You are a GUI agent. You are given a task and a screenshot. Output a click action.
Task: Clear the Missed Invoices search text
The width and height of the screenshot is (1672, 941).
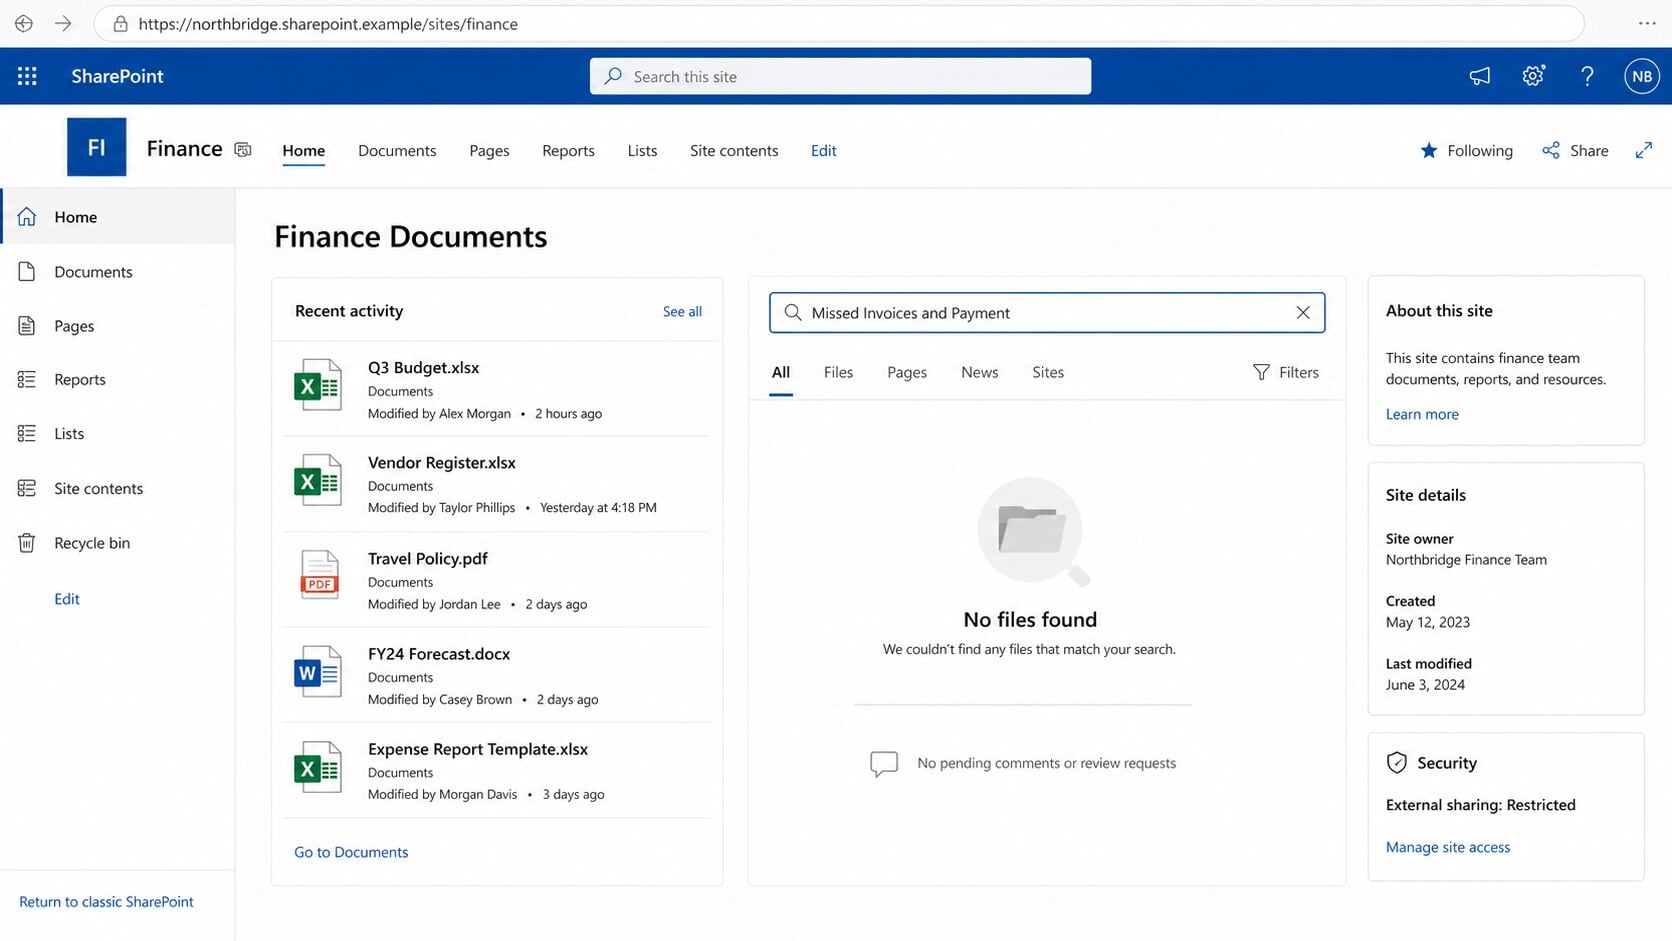(1303, 312)
